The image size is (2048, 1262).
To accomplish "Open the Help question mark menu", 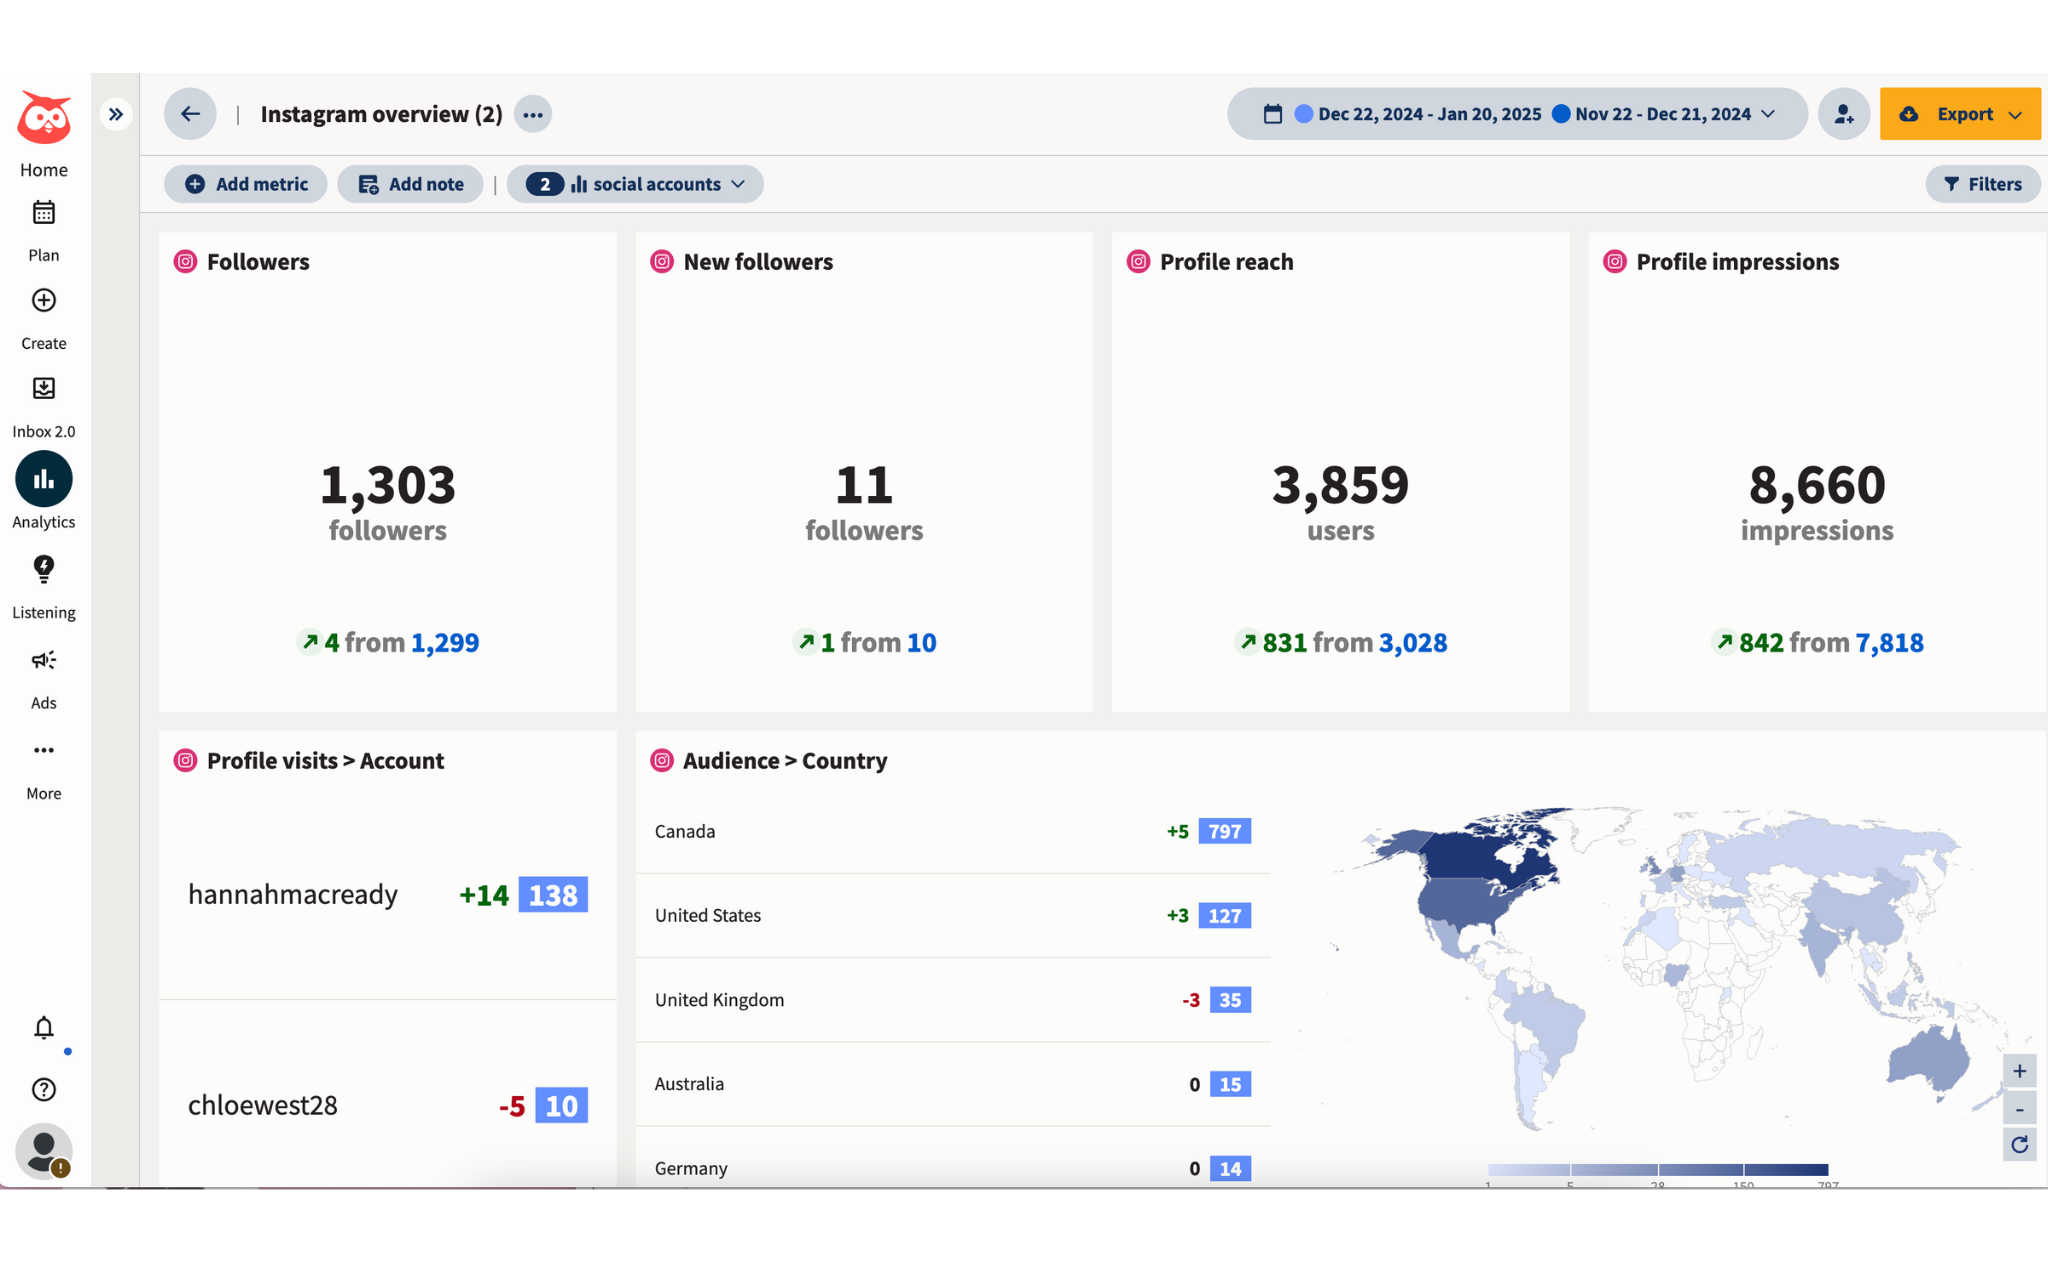I will [43, 1090].
